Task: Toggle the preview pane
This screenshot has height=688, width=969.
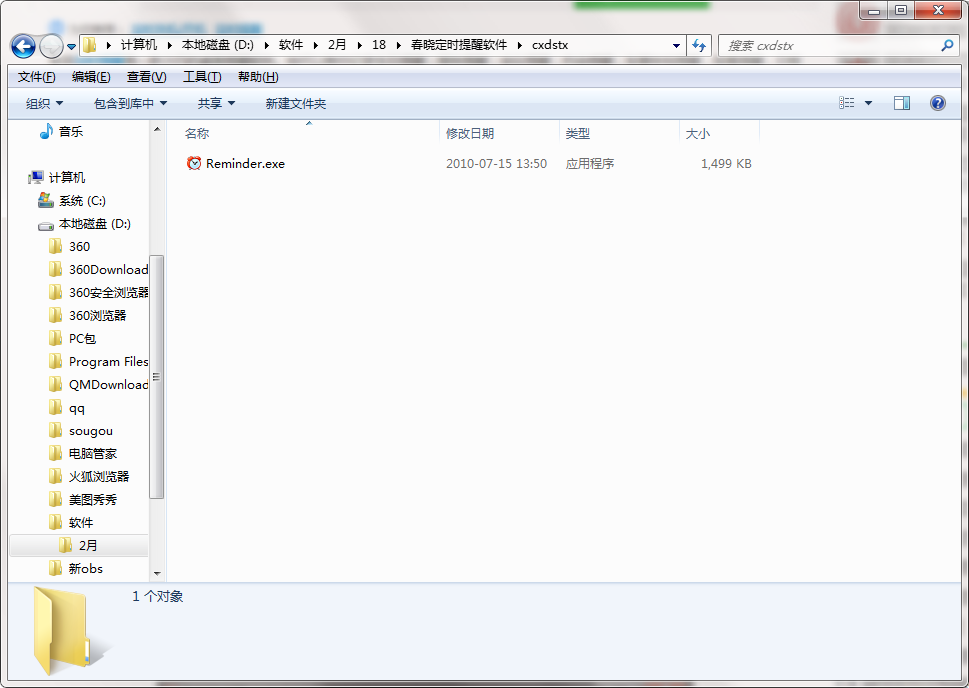Action: tap(902, 103)
